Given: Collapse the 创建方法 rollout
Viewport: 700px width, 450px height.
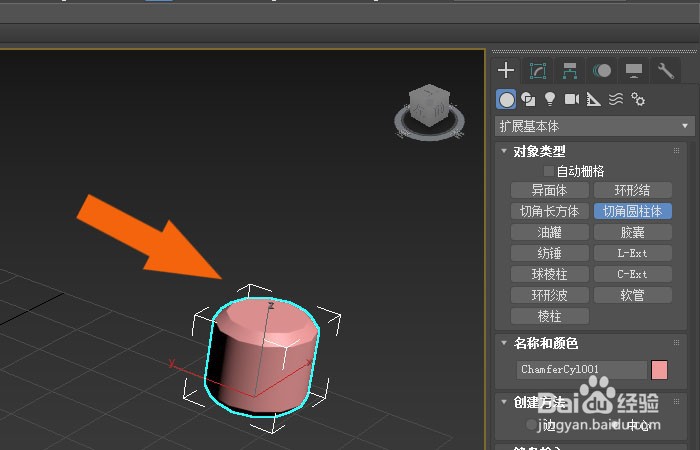Looking at the screenshot, I should (504, 402).
